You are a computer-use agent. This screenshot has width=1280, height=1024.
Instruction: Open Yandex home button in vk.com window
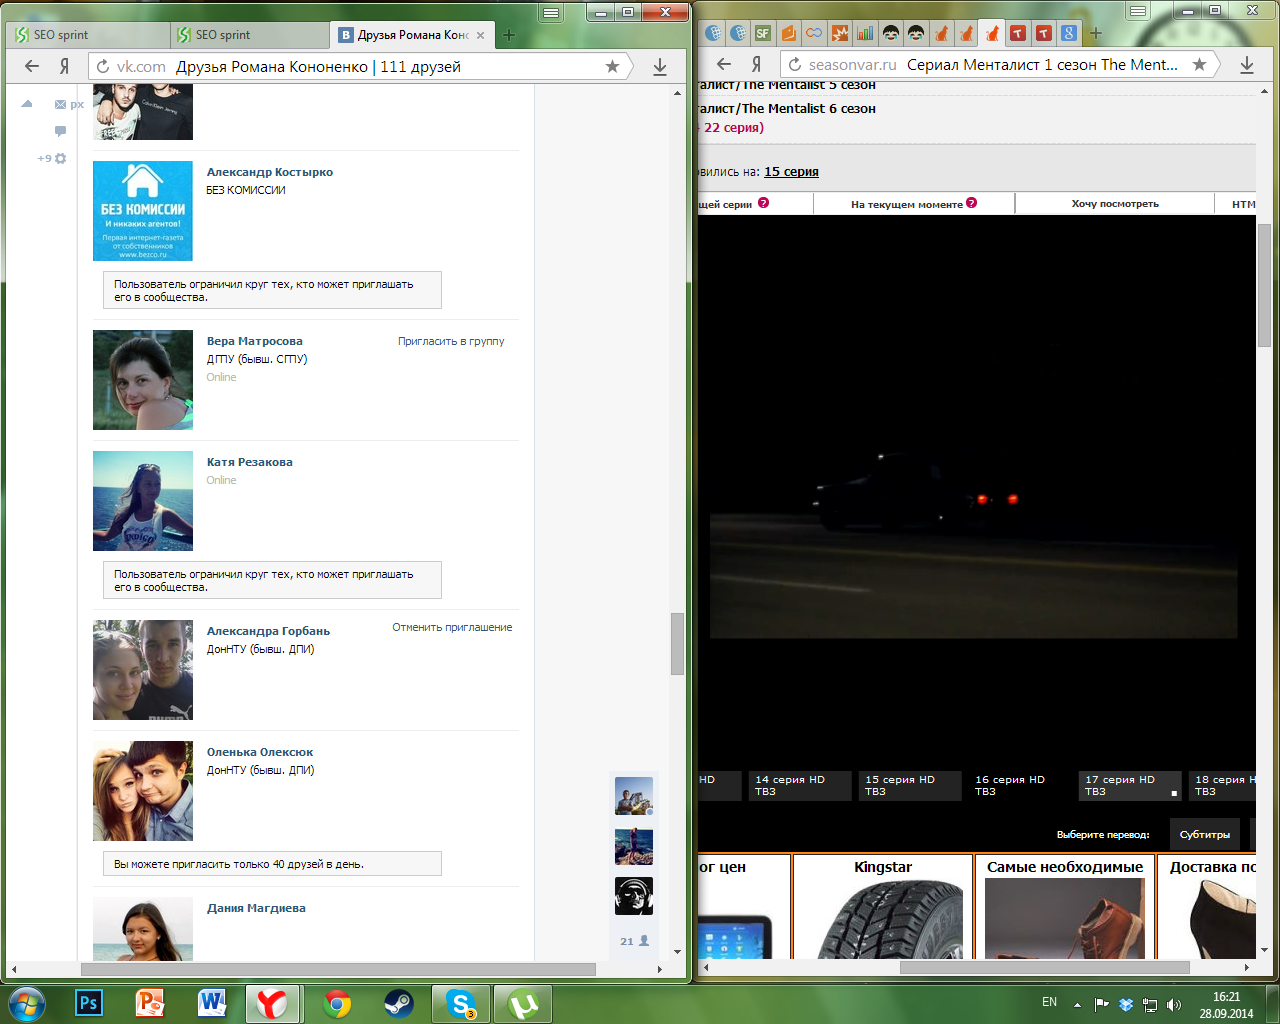pyautogui.click(x=64, y=66)
